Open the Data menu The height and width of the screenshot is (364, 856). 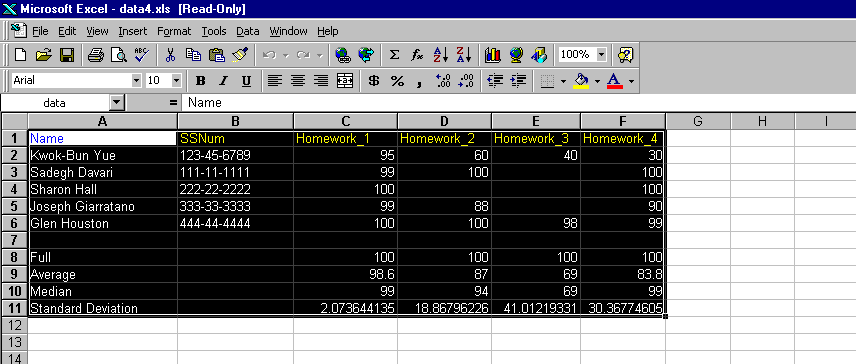tap(248, 31)
